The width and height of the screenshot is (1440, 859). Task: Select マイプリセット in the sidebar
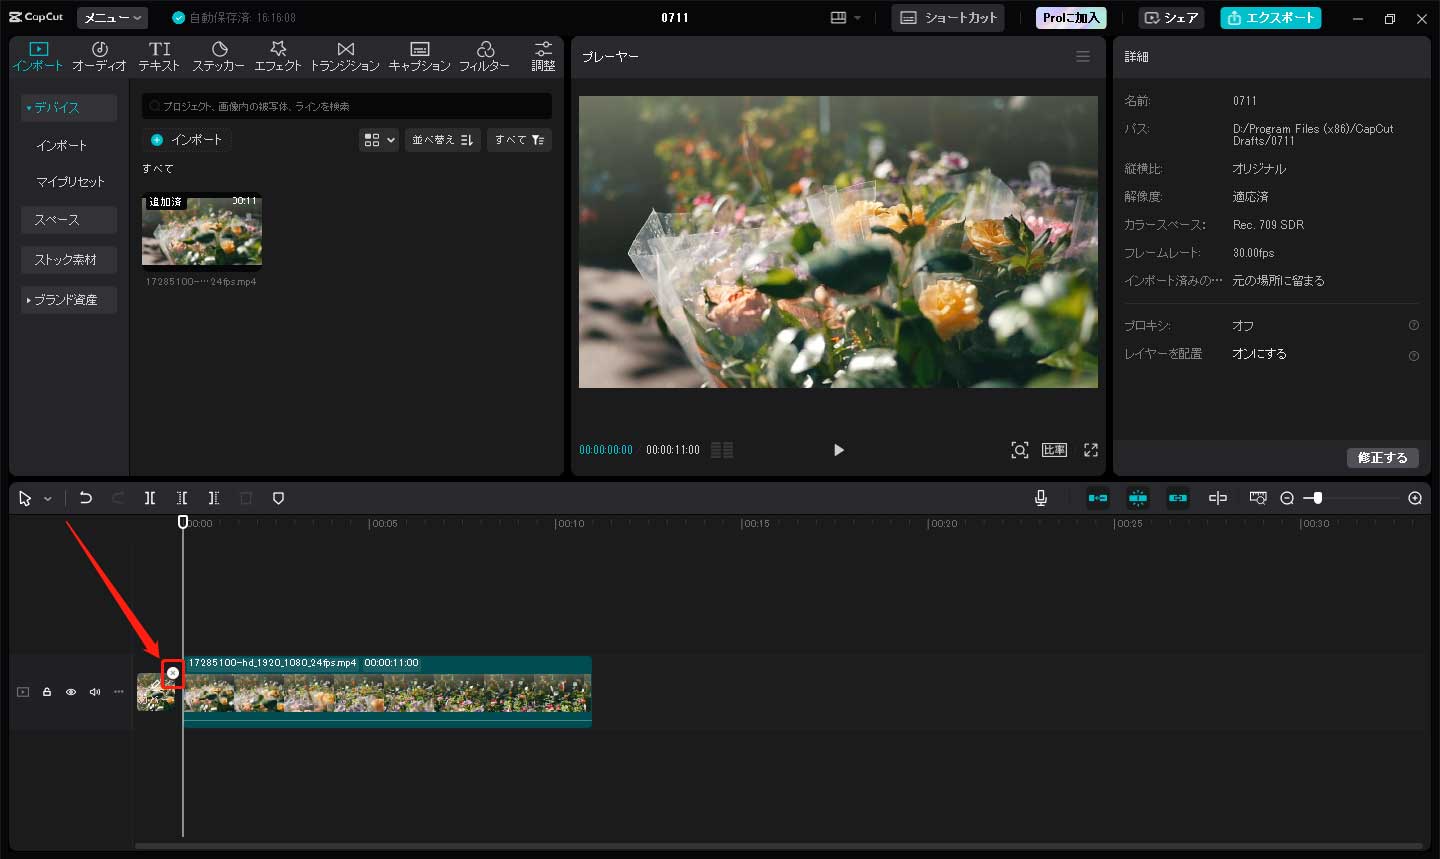pyautogui.click(x=70, y=182)
